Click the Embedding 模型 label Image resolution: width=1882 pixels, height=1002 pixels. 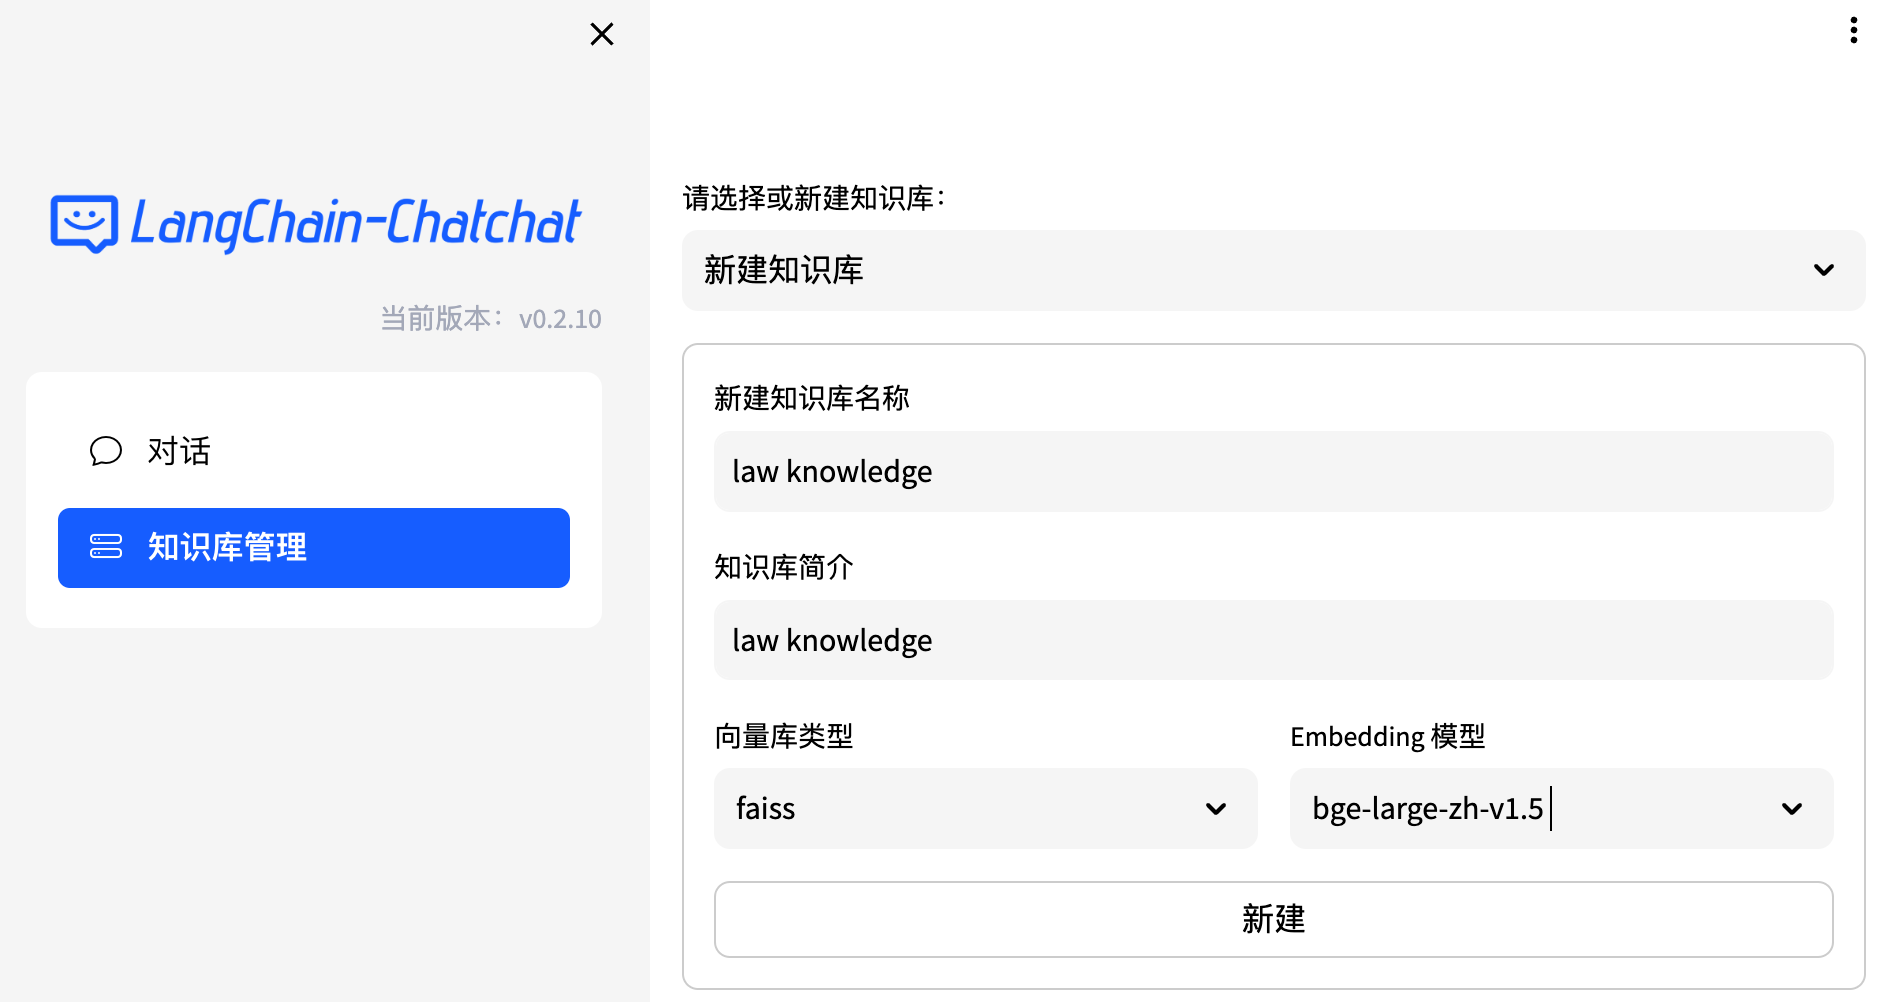(x=1387, y=737)
